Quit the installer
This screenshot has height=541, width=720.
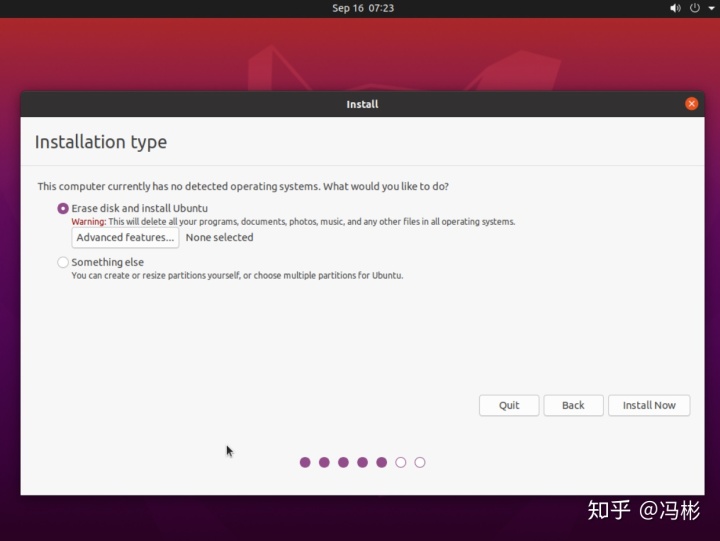coord(509,406)
